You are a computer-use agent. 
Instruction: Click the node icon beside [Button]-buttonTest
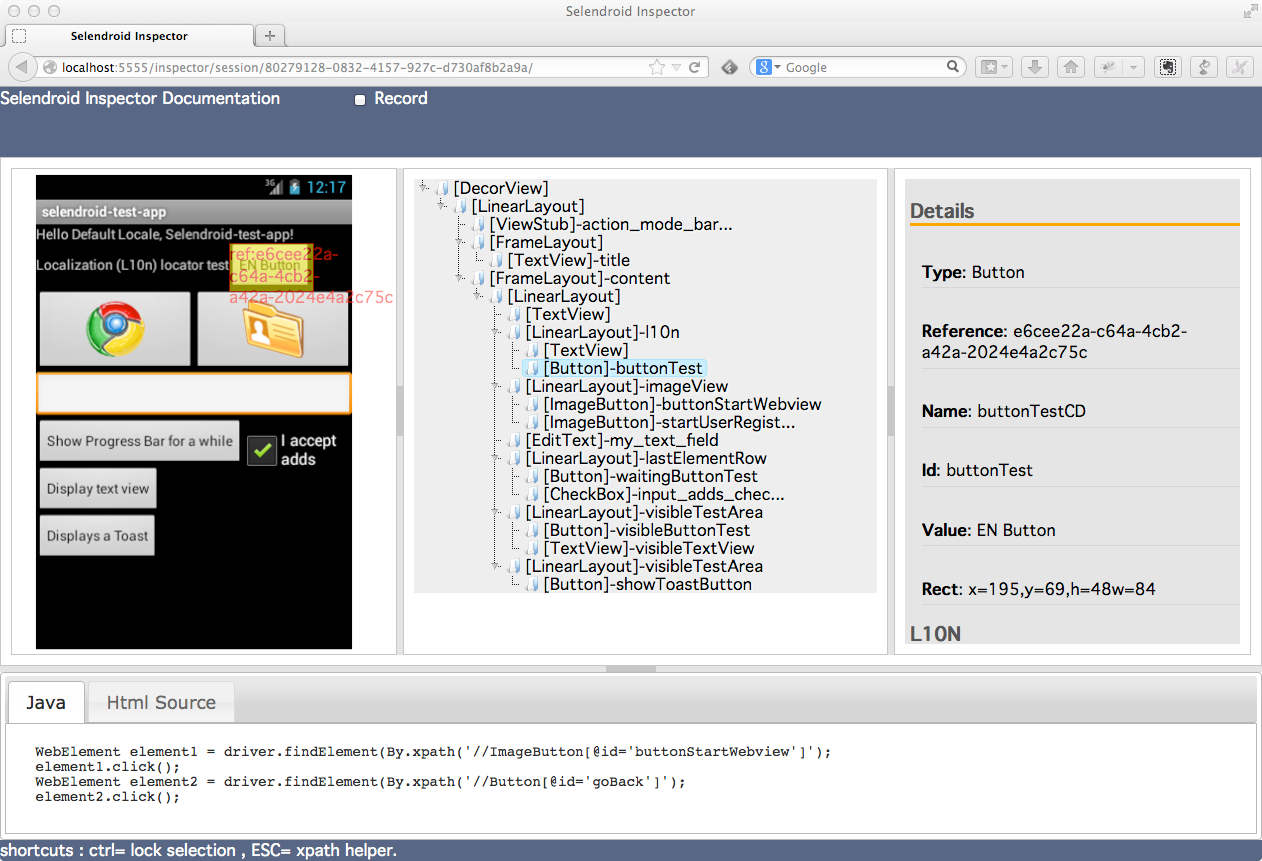point(532,368)
